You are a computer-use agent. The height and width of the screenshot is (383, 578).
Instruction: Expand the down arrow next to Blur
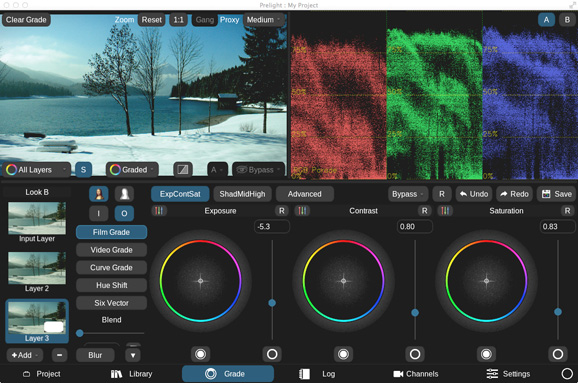(133, 355)
